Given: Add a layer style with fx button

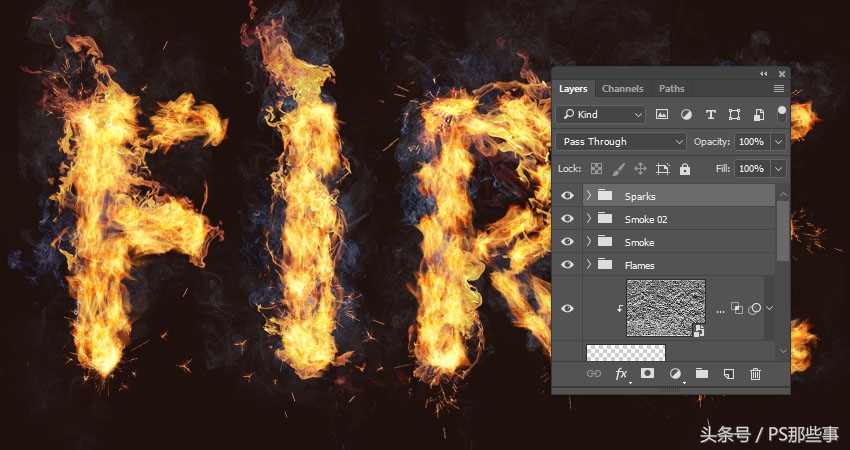Looking at the screenshot, I should pos(621,374).
